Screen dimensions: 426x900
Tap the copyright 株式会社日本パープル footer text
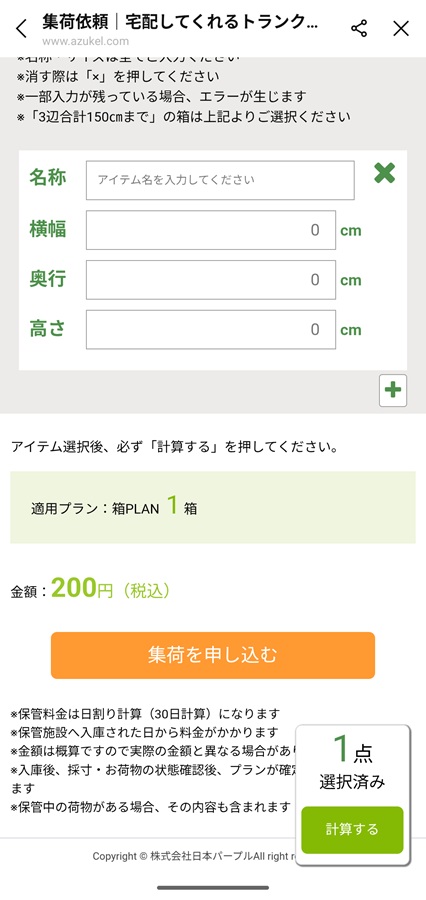194,856
